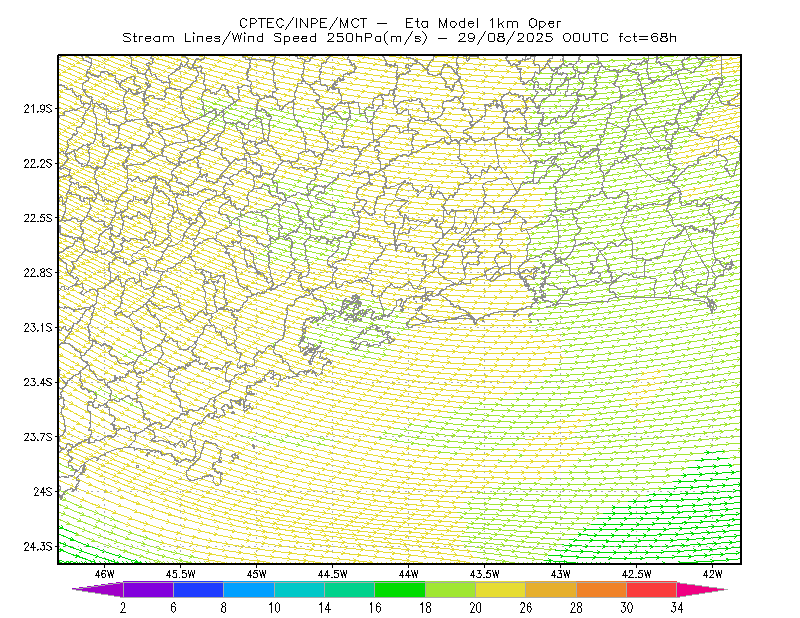Click the dark blue swatch between 6 and 8
This screenshot has height=618, width=800.
click(198, 589)
